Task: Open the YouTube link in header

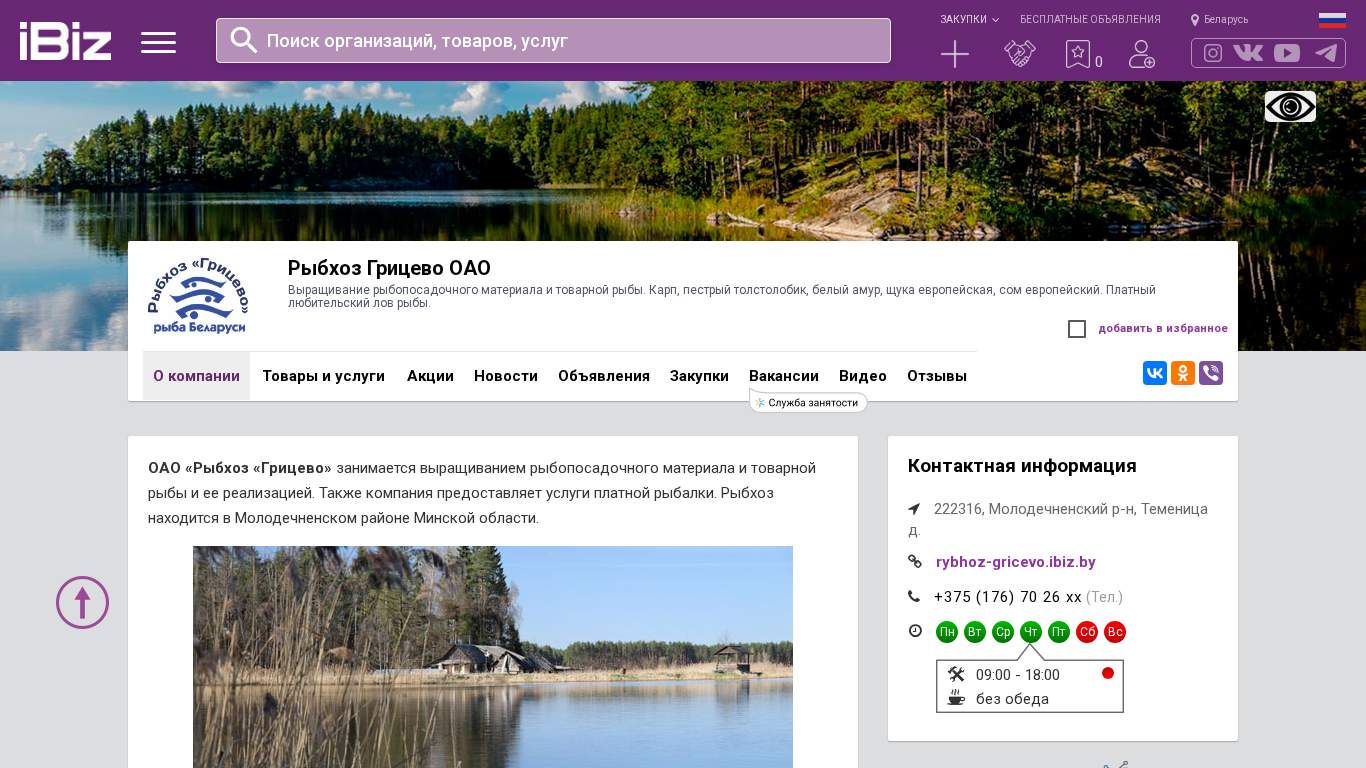Action: click(x=1287, y=53)
